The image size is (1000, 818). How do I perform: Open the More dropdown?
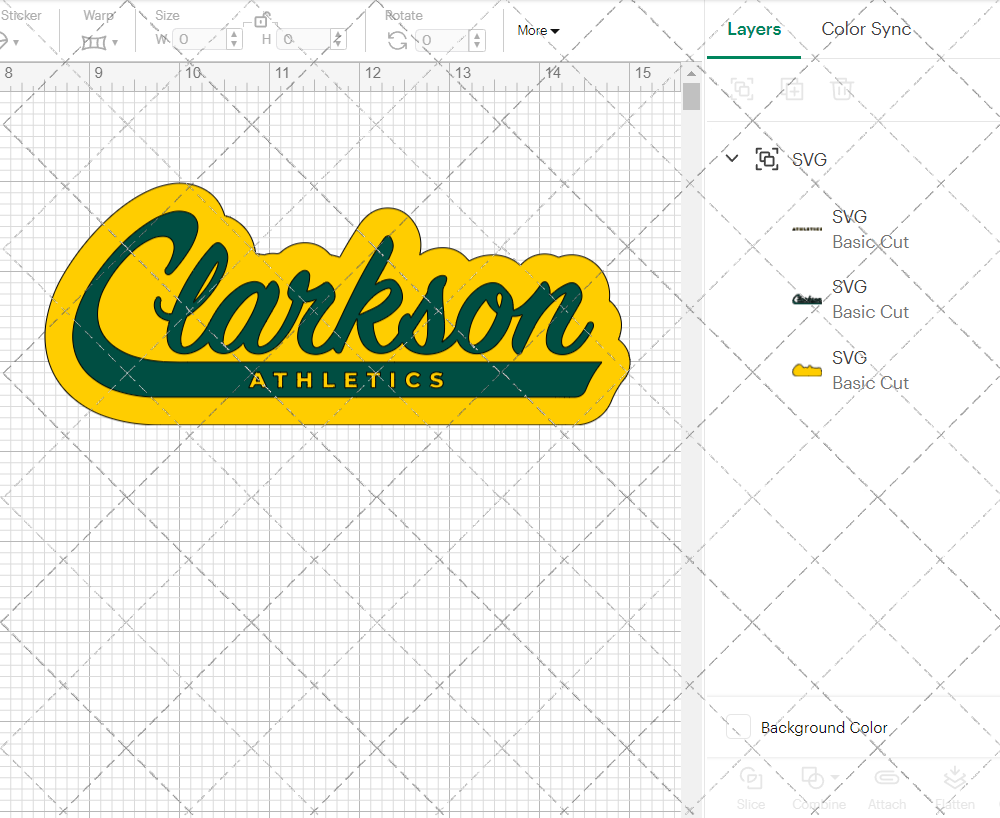click(537, 31)
